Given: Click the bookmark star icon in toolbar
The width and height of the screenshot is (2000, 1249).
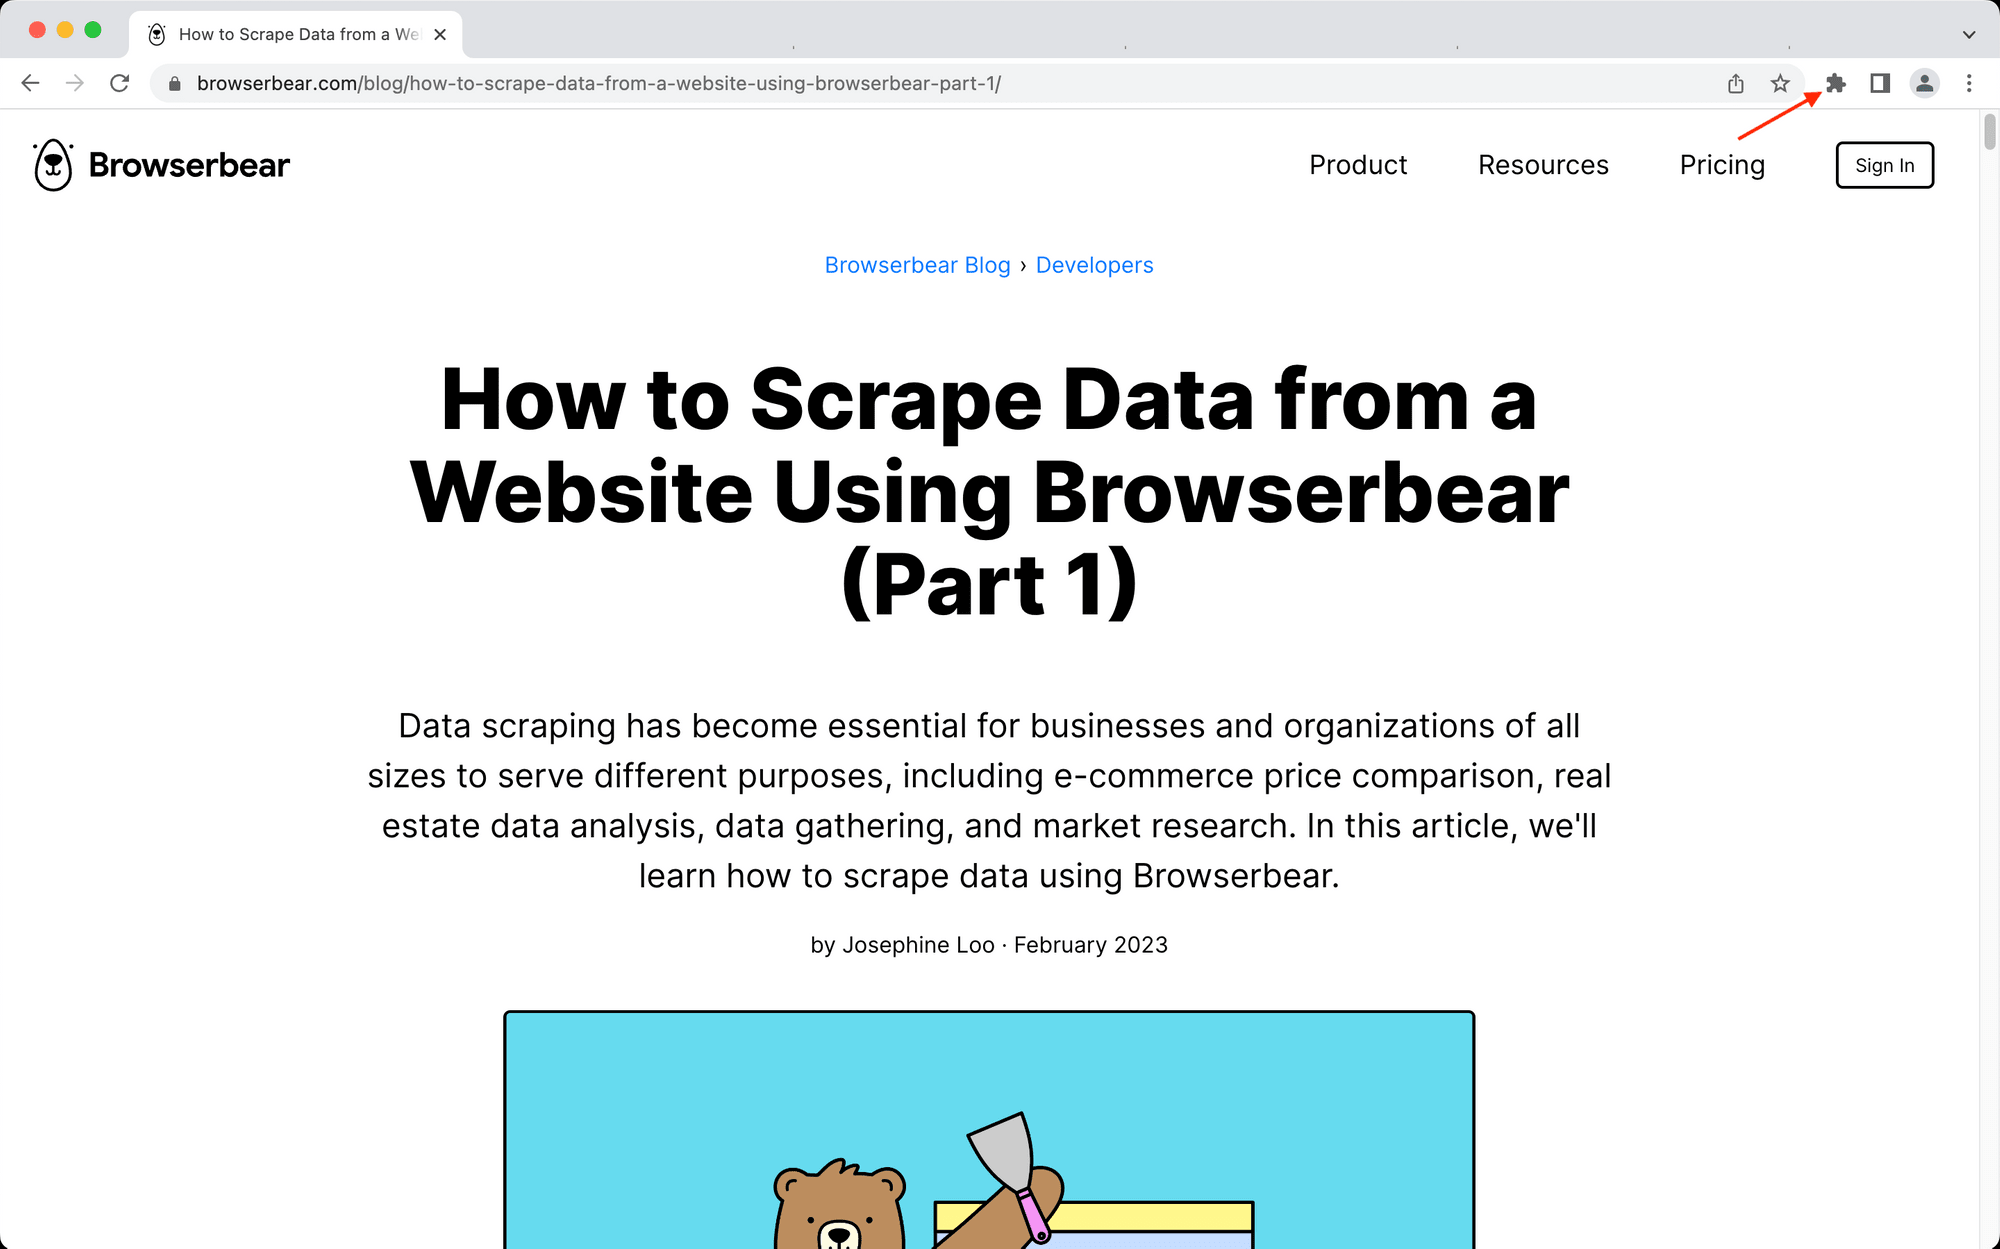Looking at the screenshot, I should click(x=1780, y=82).
